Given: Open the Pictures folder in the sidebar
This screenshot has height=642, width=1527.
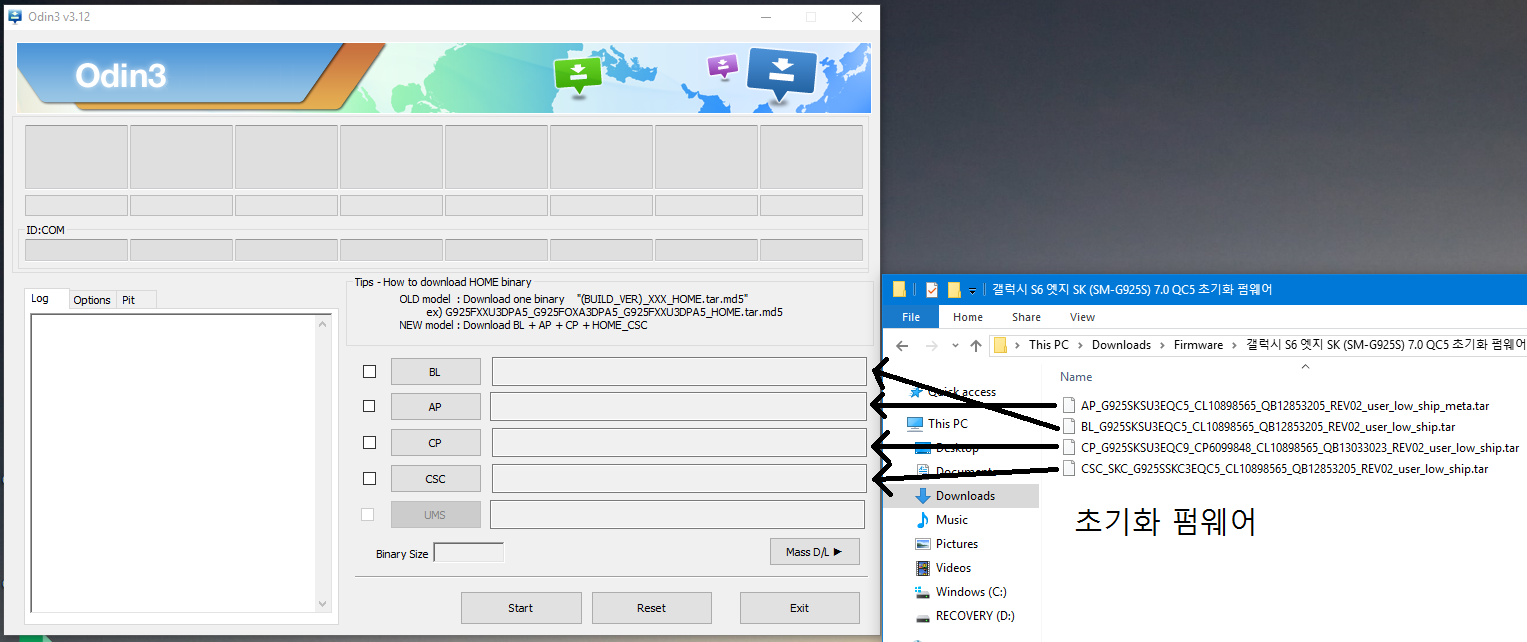Looking at the screenshot, I should 956,544.
